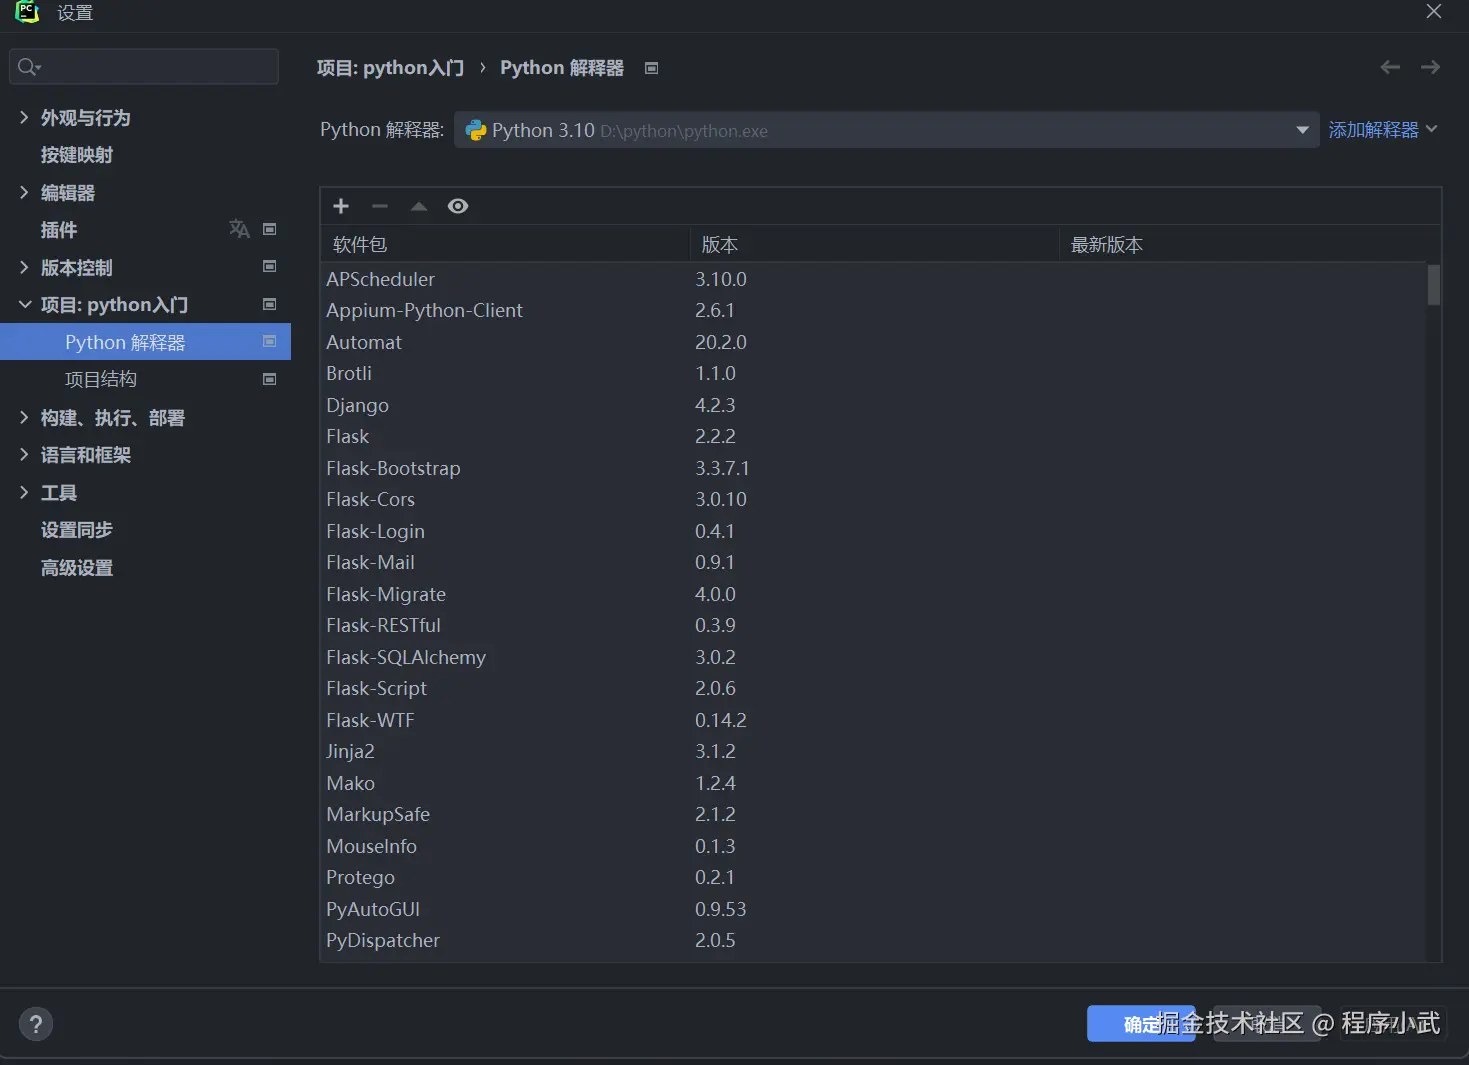The width and height of the screenshot is (1469, 1065).
Task: Select the Flask-Script package row
Action: [873, 688]
